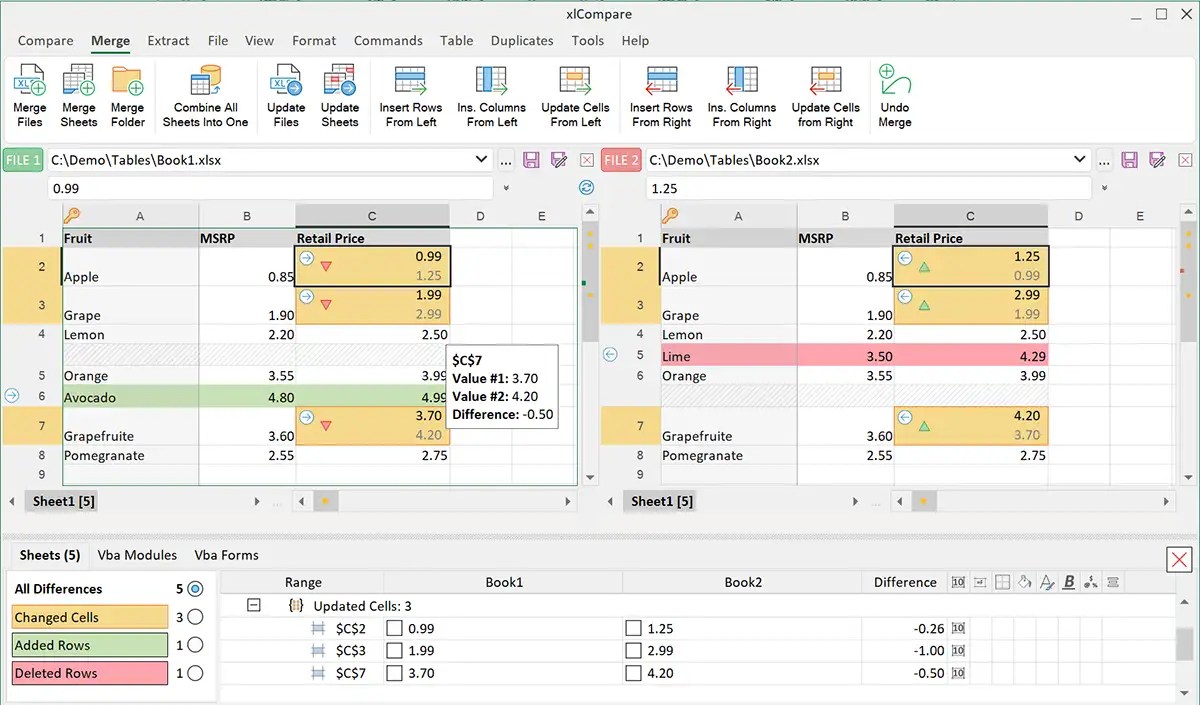Collapse the Updated Cells group
1200x705 pixels.
click(x=253, y=605)
